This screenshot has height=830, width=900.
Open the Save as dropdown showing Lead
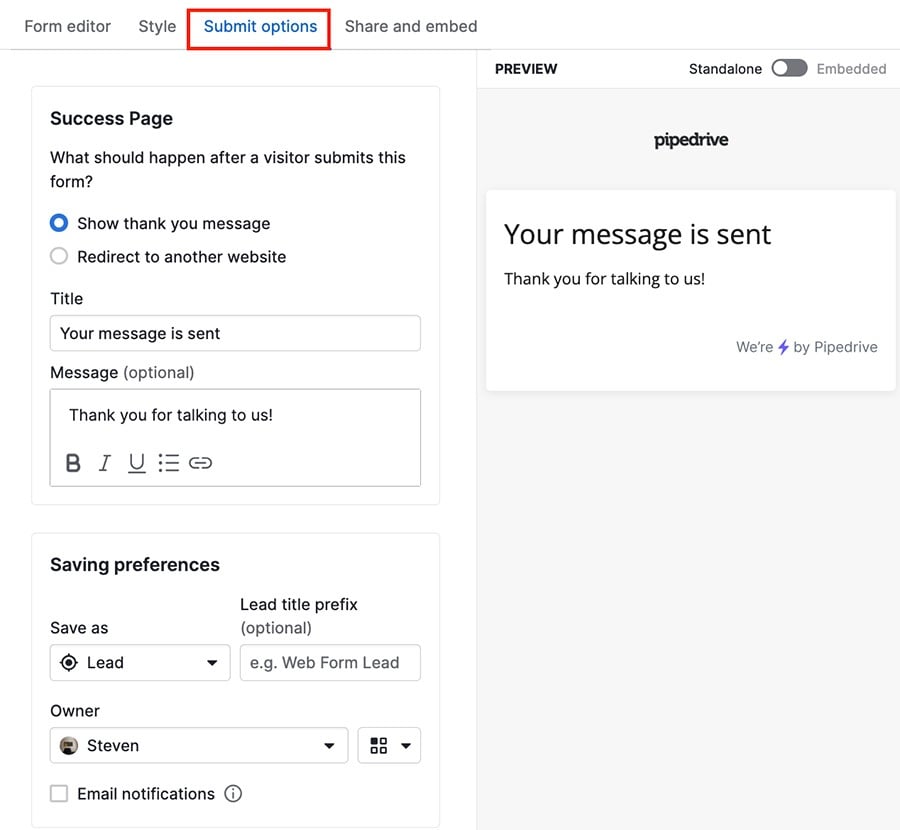140,662
